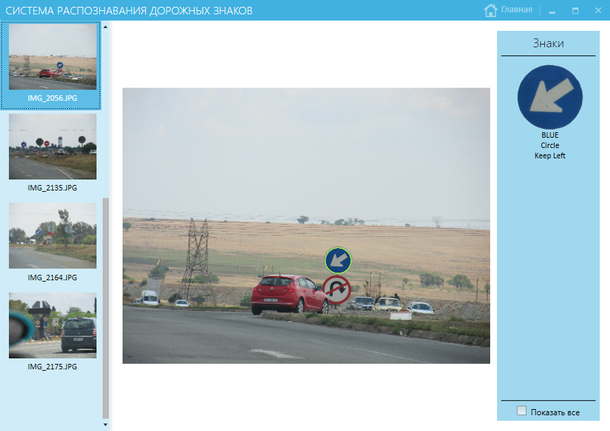
Task: Click the red car in main photo
Action: [x=289, y=294]
